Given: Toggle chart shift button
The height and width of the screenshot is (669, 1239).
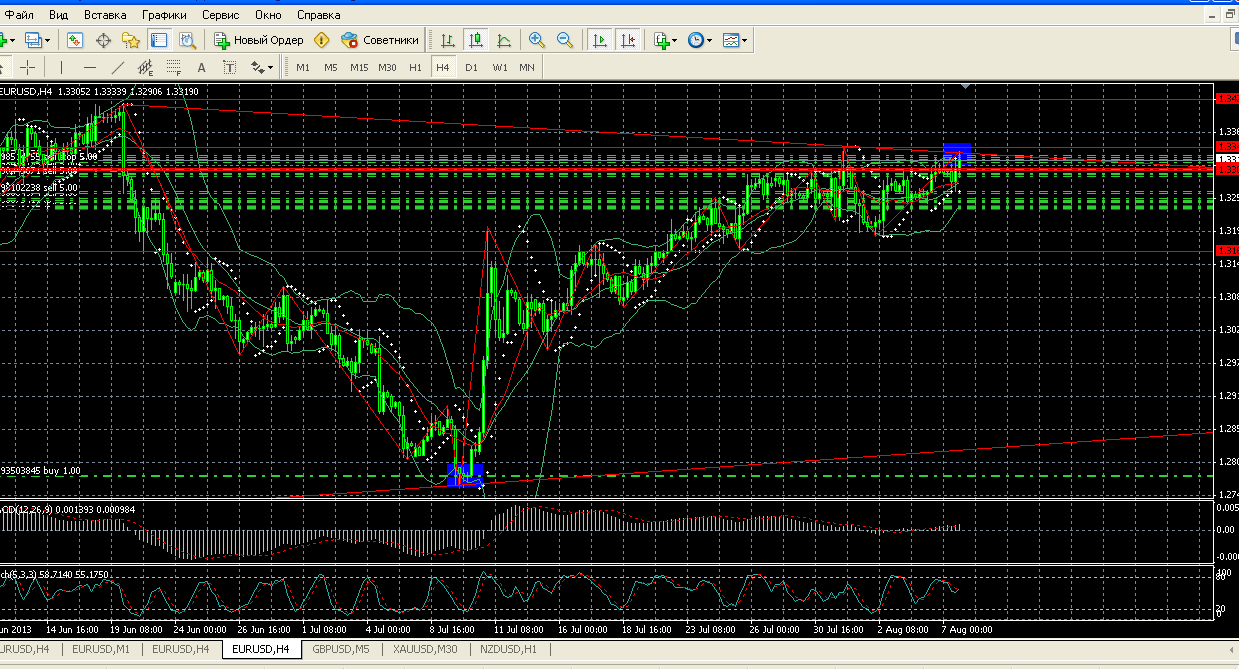Looking at the screenshot, I should pyautogui.click(x=628, y=40).
